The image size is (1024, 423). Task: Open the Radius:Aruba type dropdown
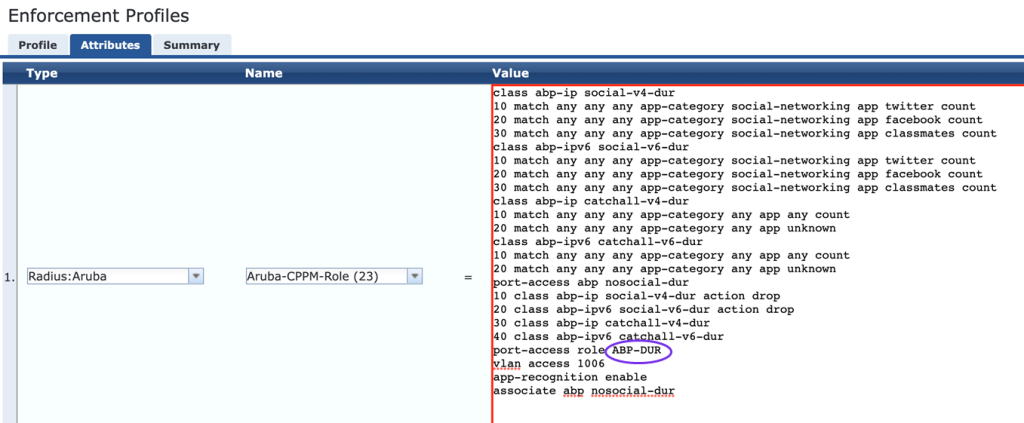(x=115, y=277)
